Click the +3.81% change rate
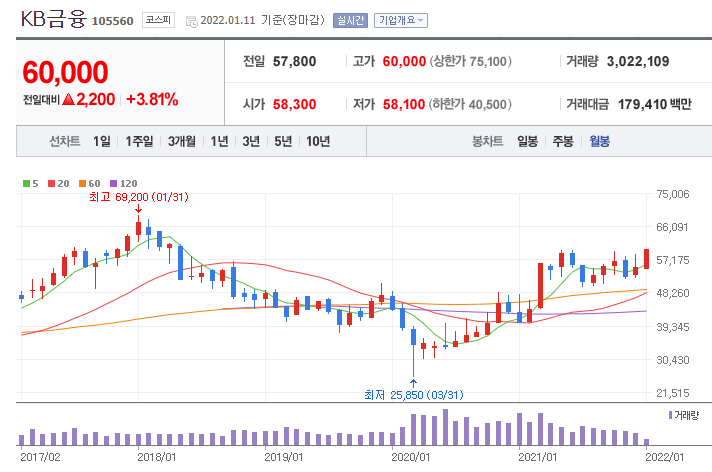This screenshot has width=712, height=472. pos(152,99)
